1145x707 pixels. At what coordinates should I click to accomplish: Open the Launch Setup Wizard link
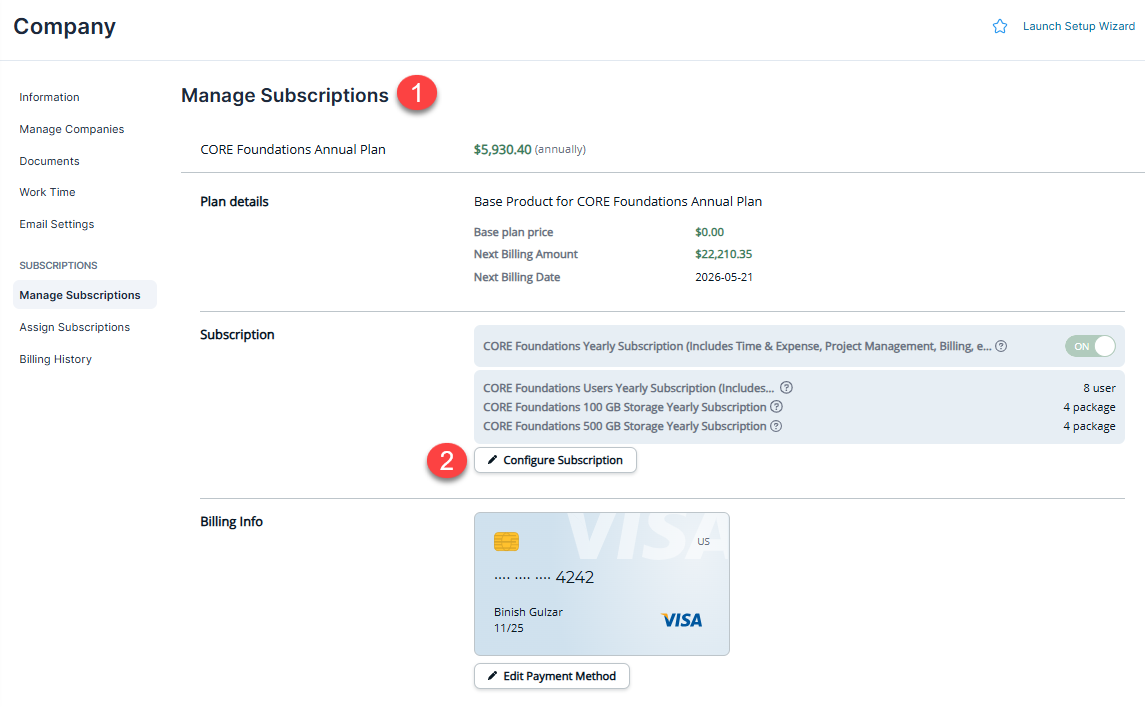point(1079,26)
